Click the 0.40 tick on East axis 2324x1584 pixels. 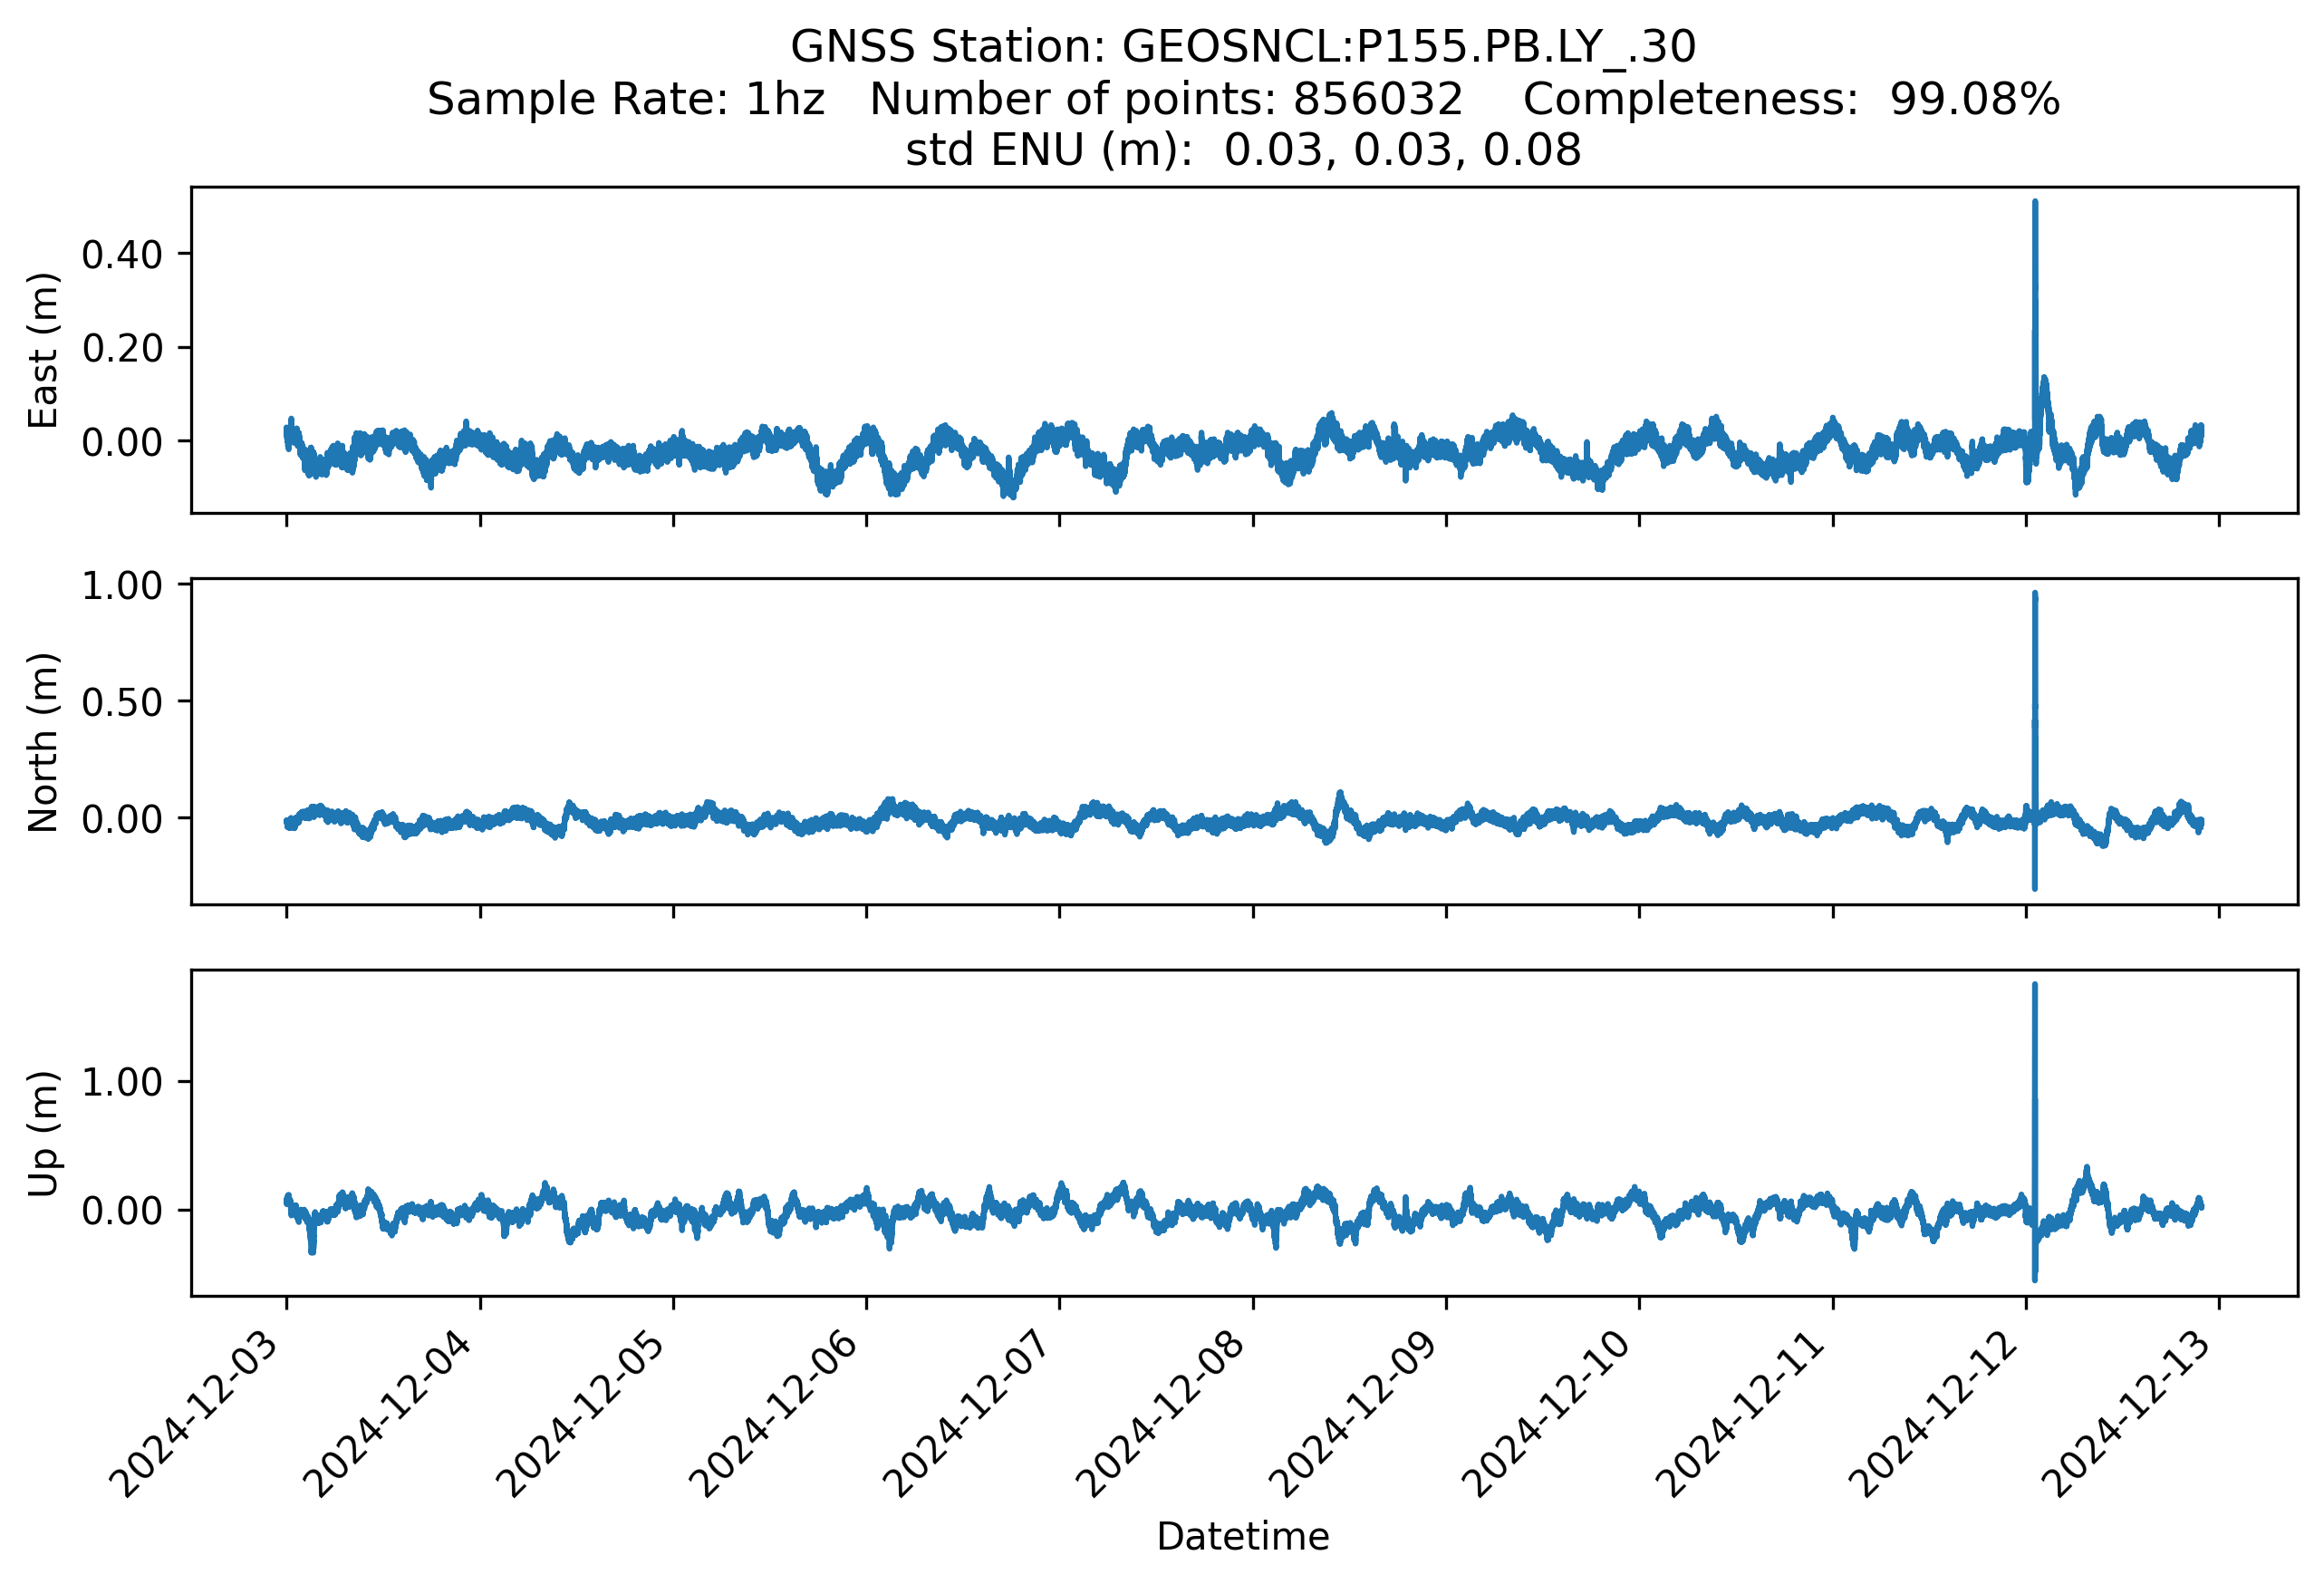pyautogui.click(x=122, y=255)
